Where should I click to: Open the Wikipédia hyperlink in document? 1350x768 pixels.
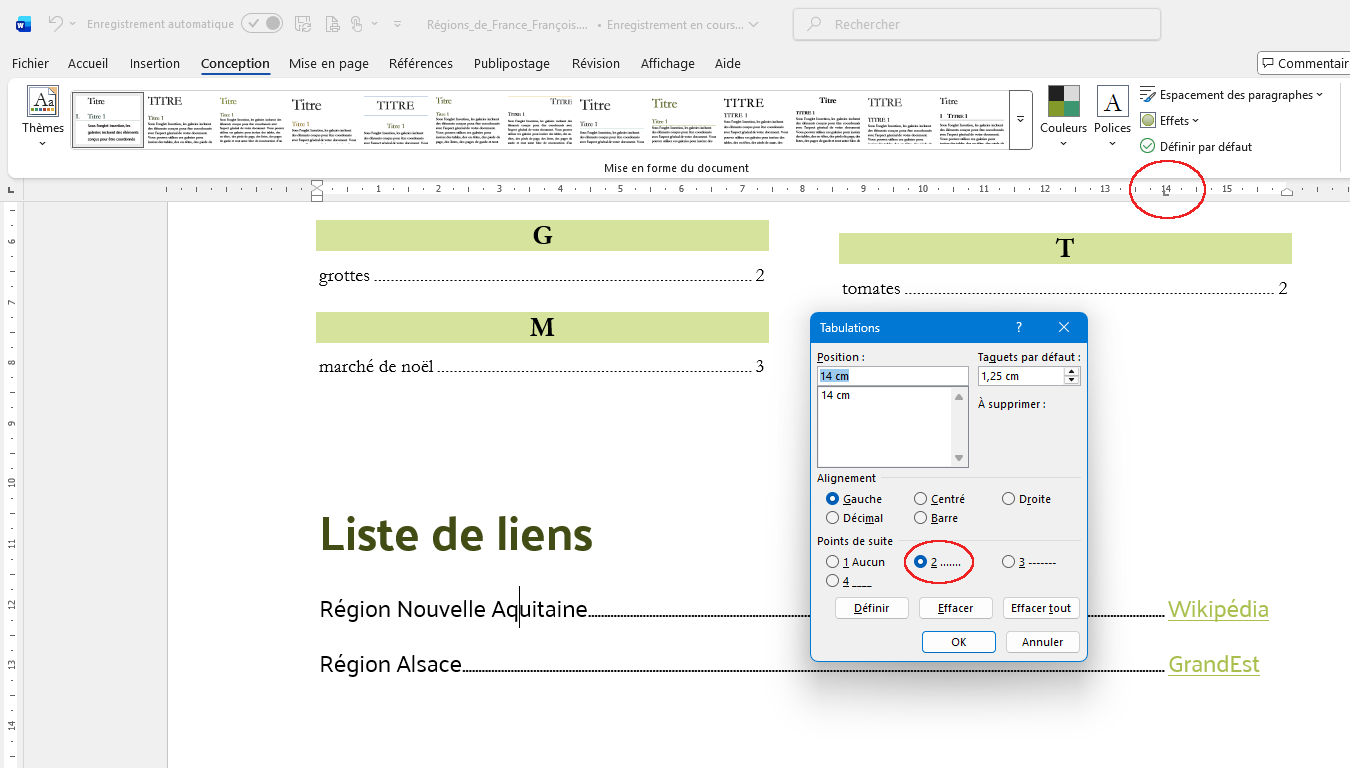1217,609
